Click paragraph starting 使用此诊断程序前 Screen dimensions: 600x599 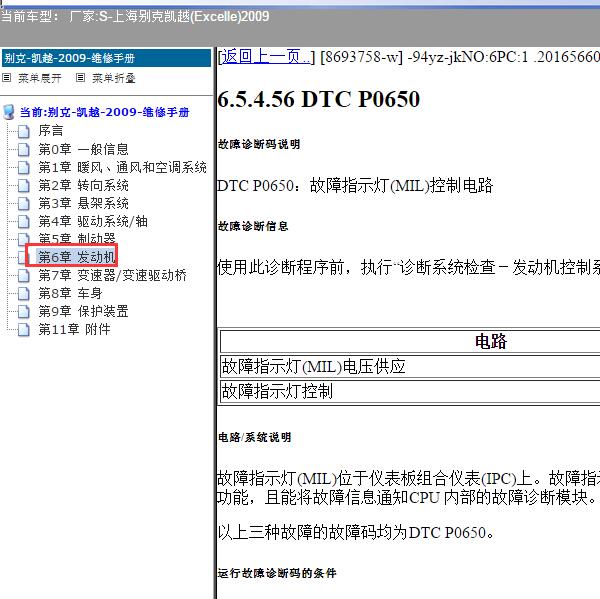tap(408, 267)
